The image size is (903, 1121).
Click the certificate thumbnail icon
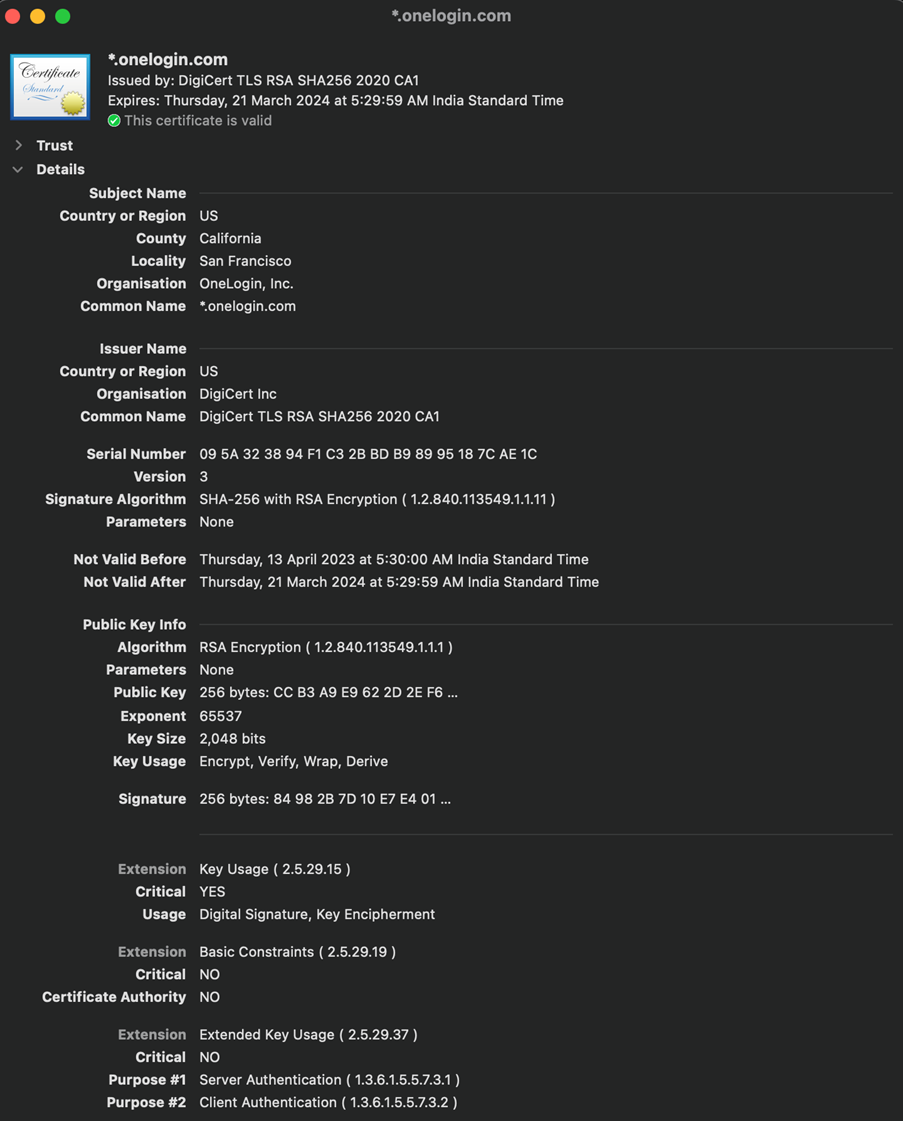coord(50,87)
